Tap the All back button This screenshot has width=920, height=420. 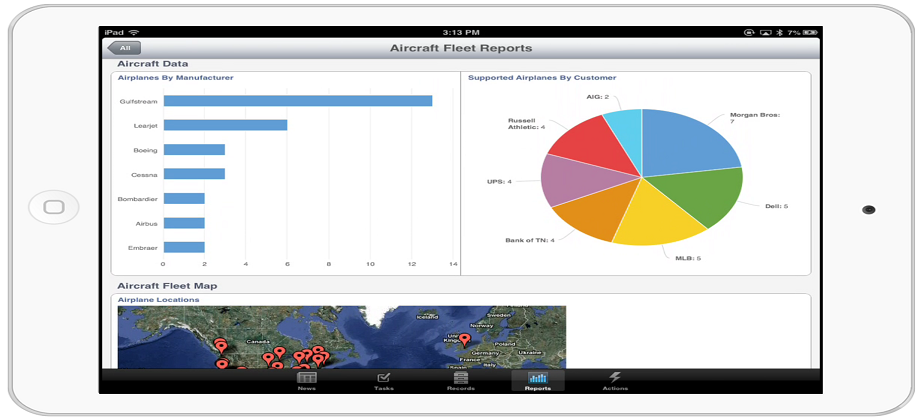[x=123, y=48]
